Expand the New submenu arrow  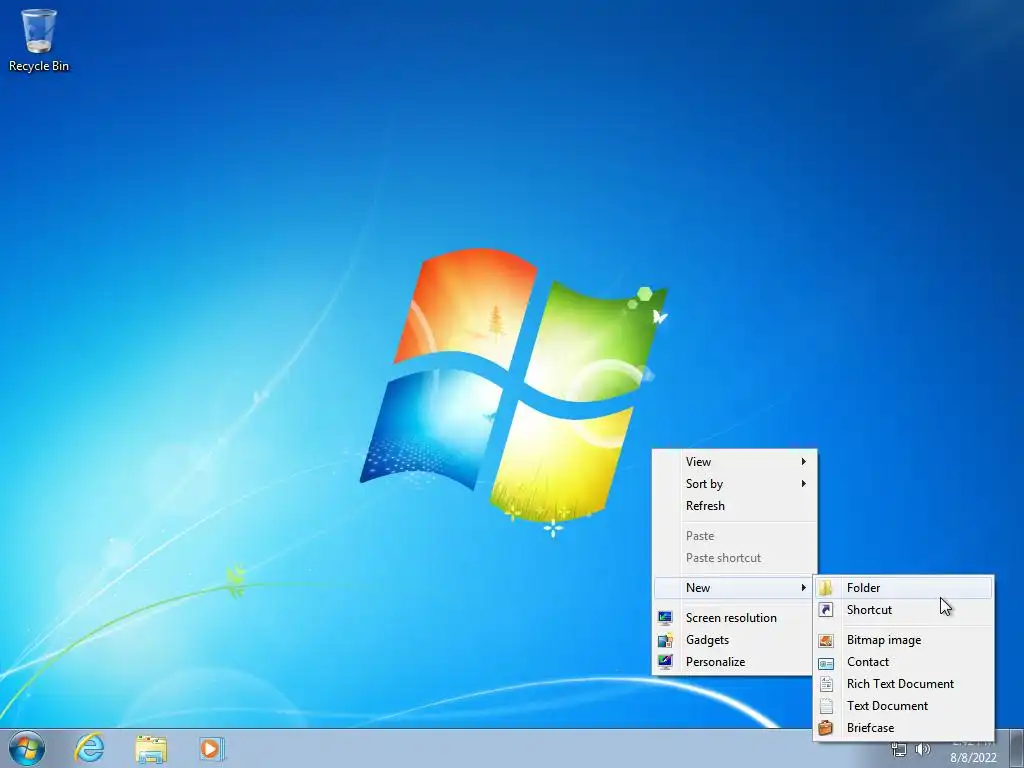[804, 588]
